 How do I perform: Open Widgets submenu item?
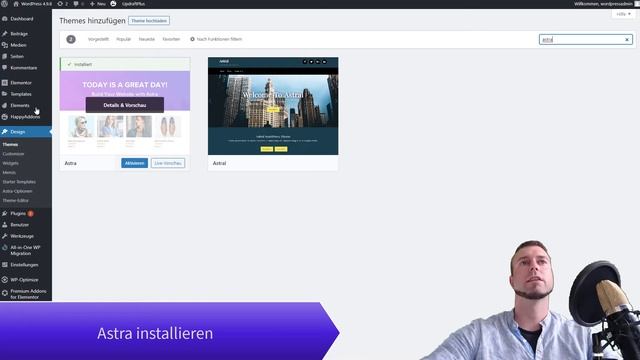tap(11, 163)
